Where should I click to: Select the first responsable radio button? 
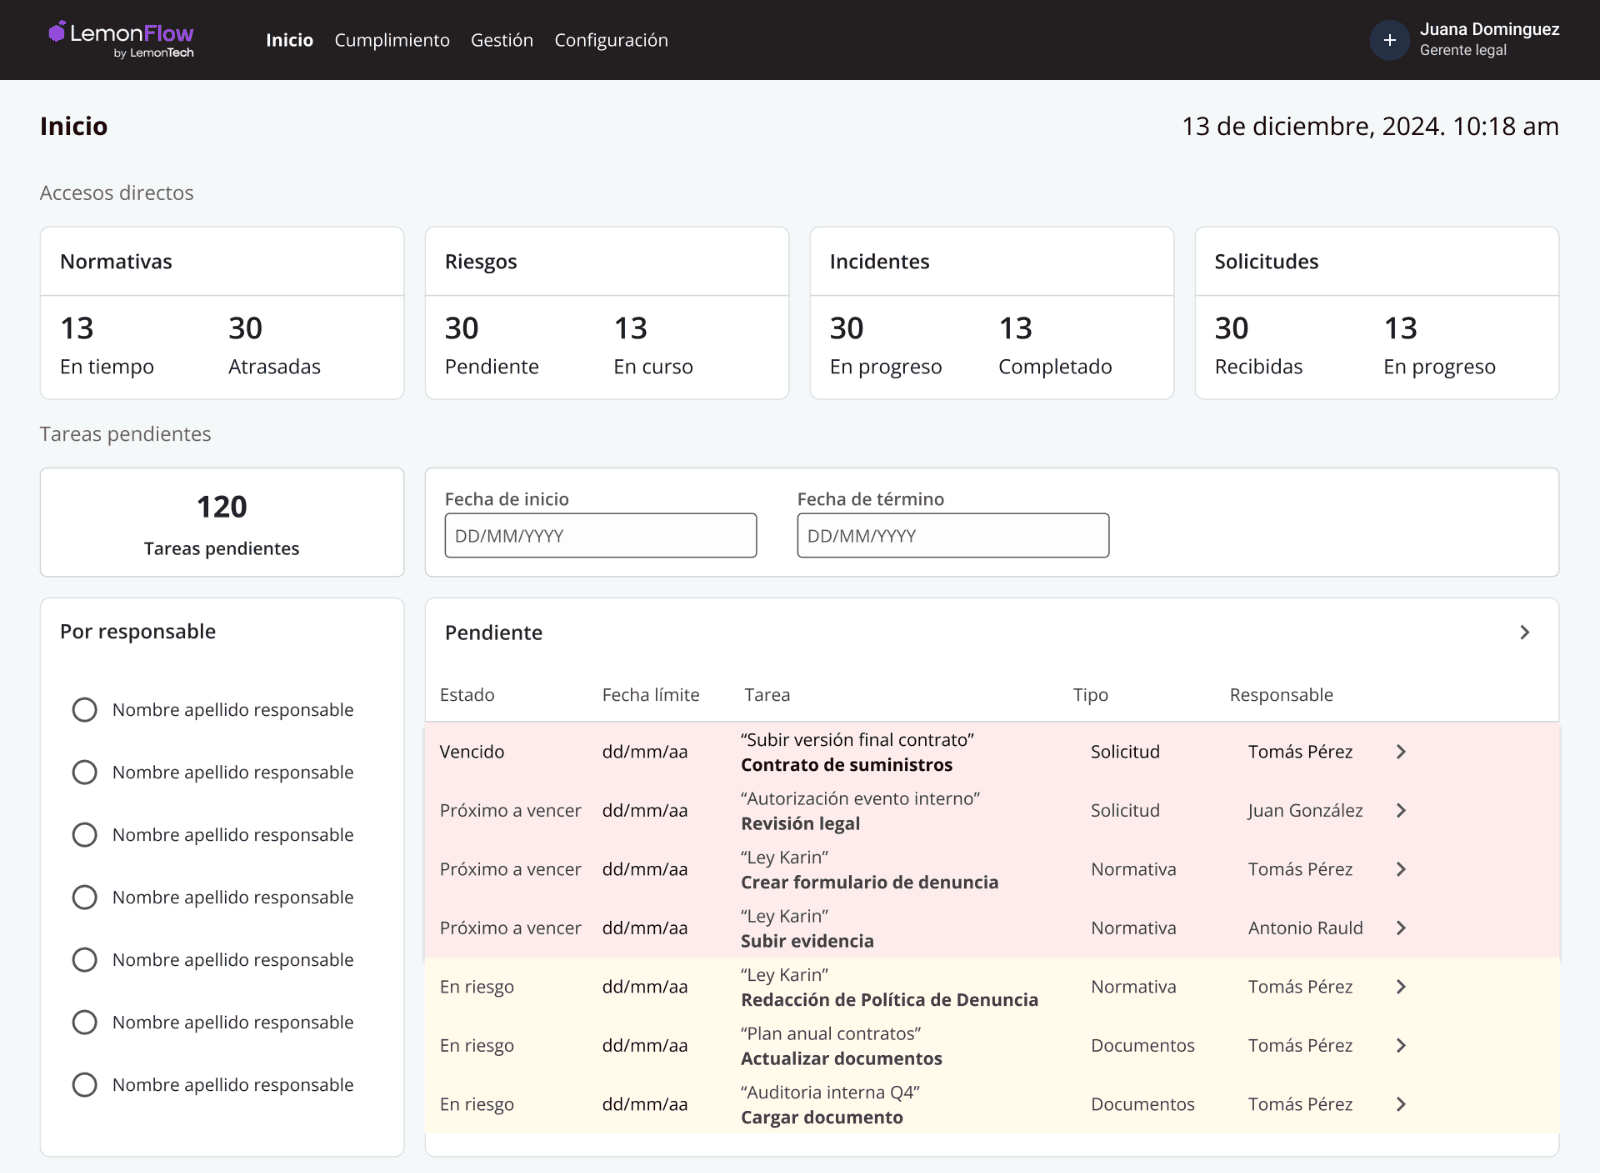[x=85, y=710]
